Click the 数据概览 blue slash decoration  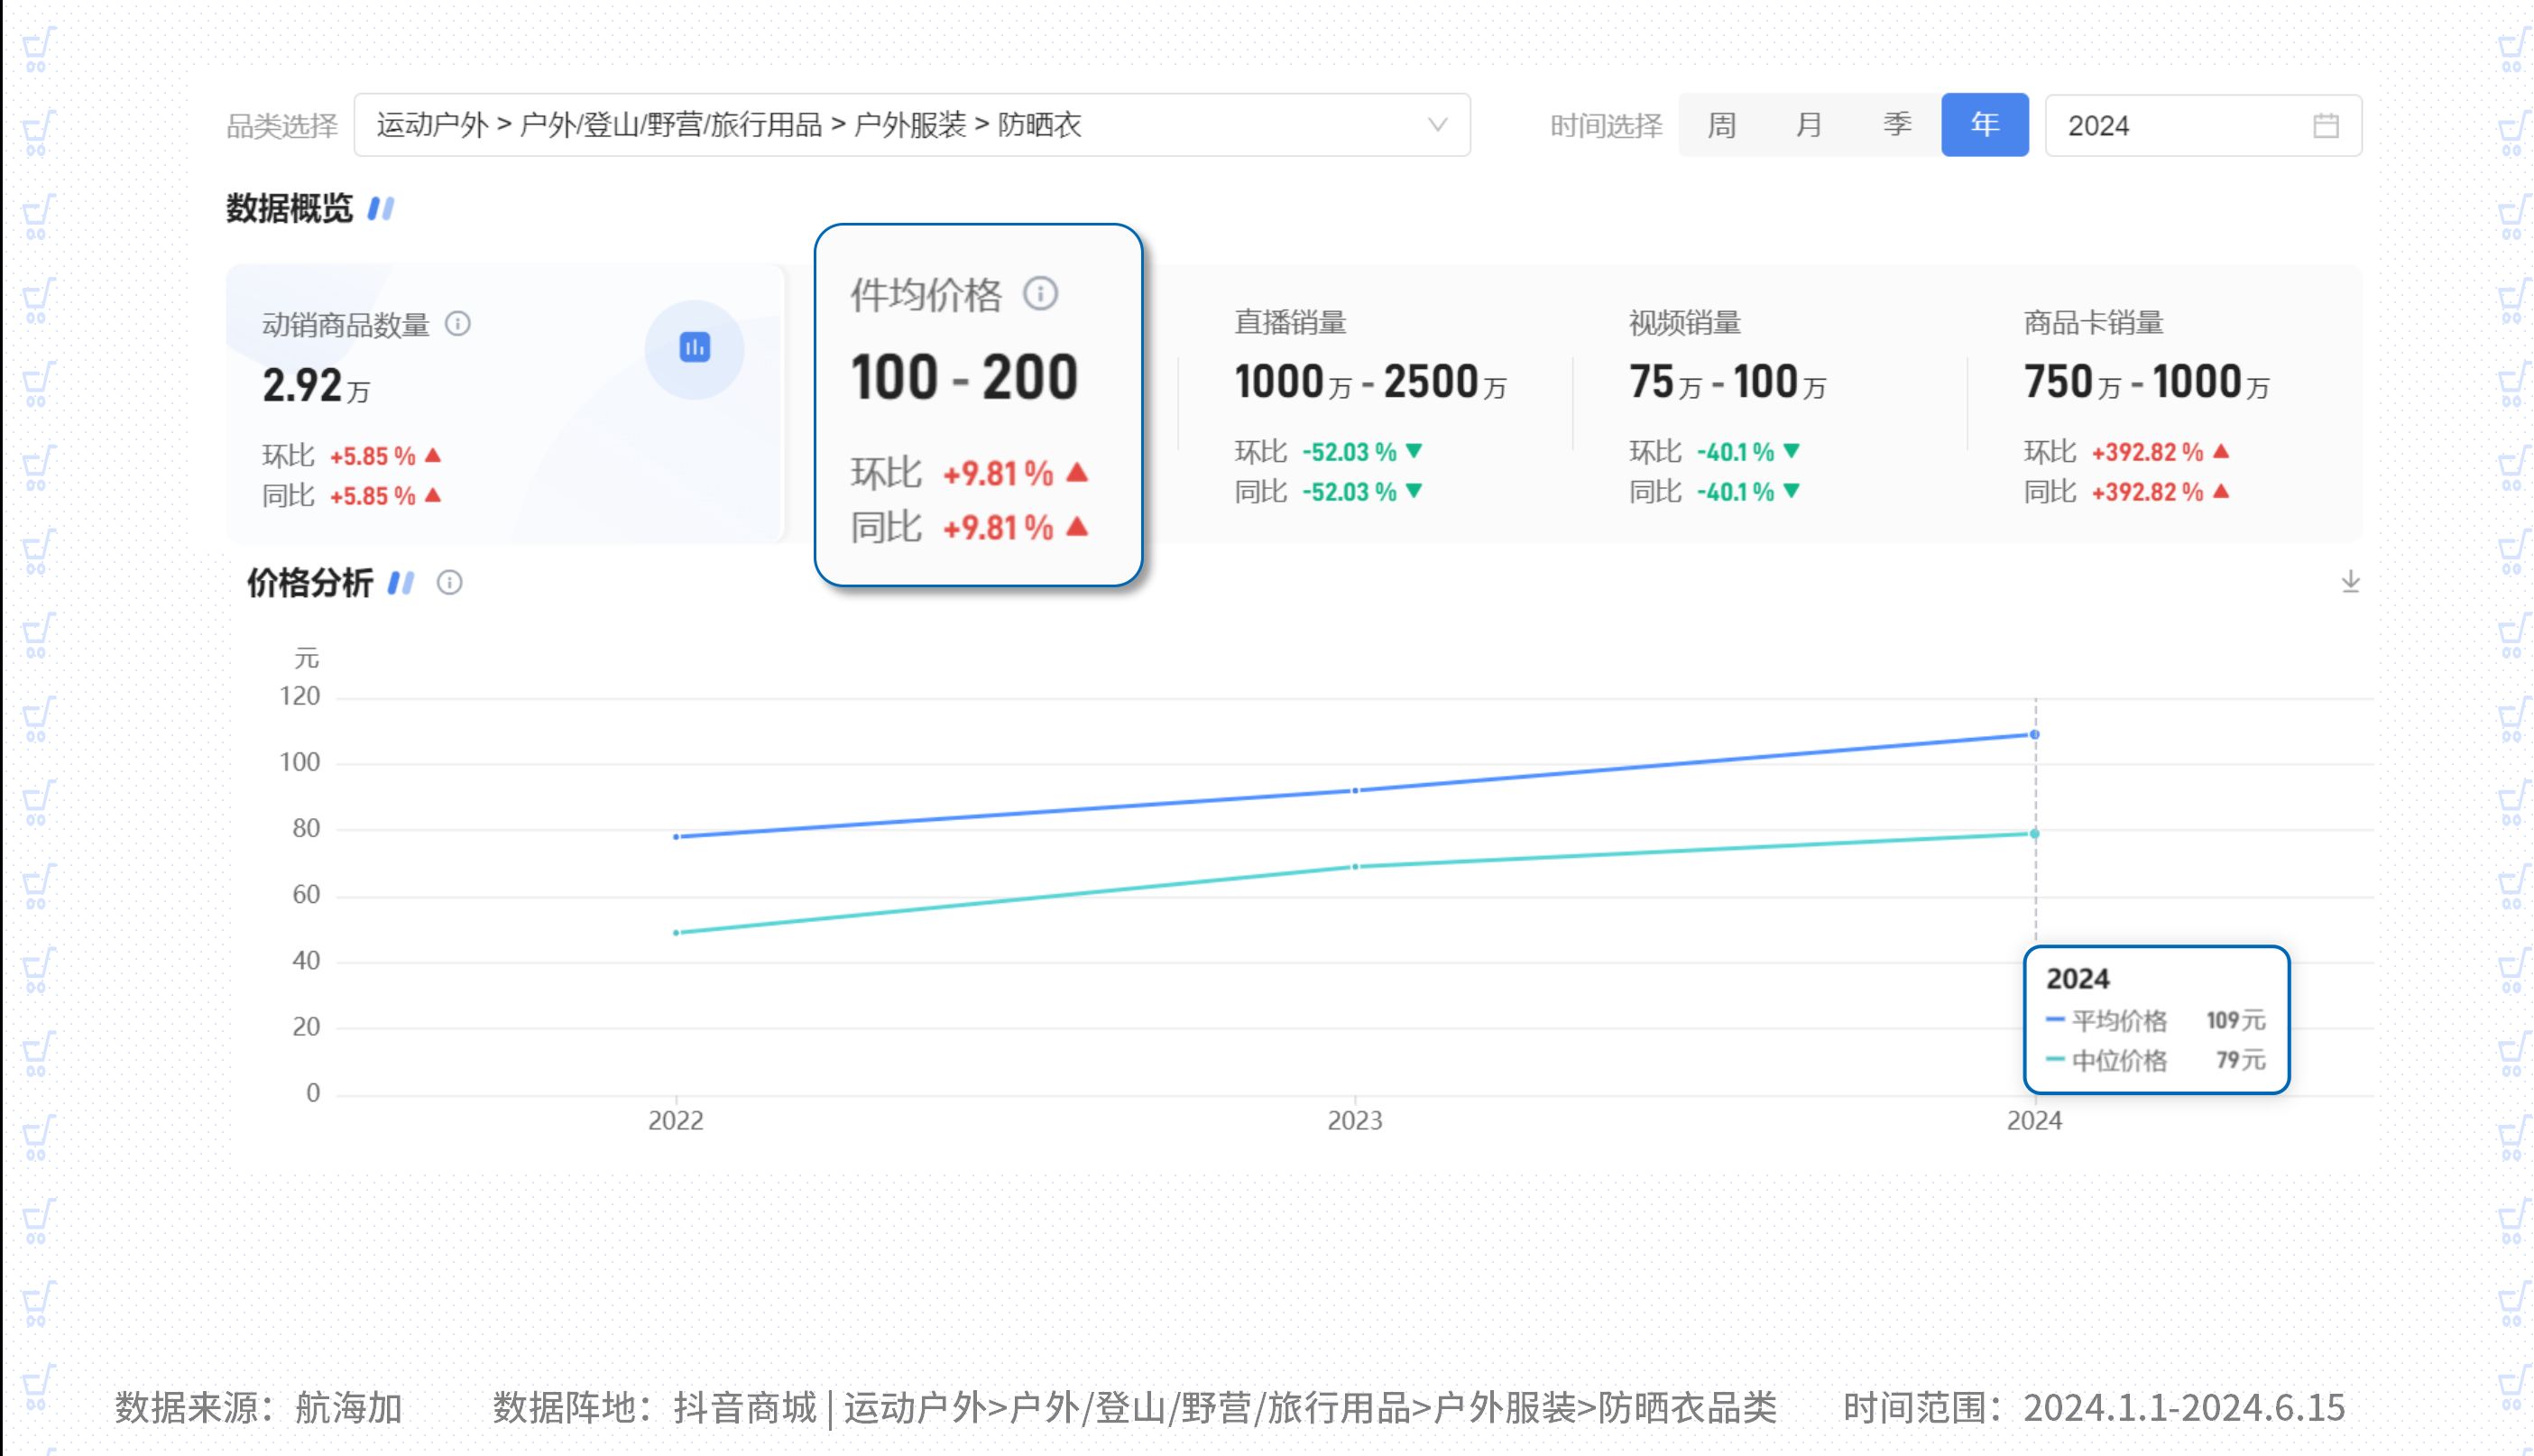(x=381, y=209)
